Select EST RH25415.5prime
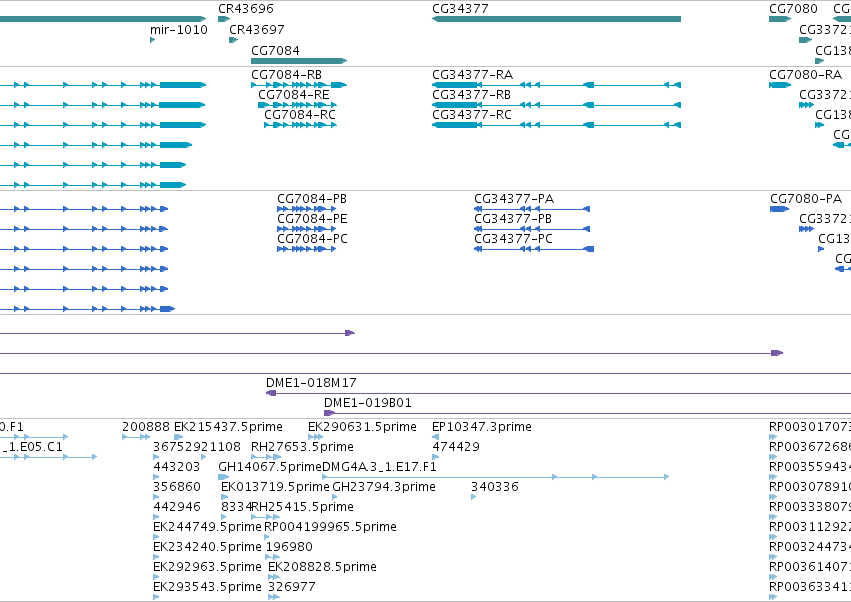The image size is (851, 602). click(x=302, y=507)
